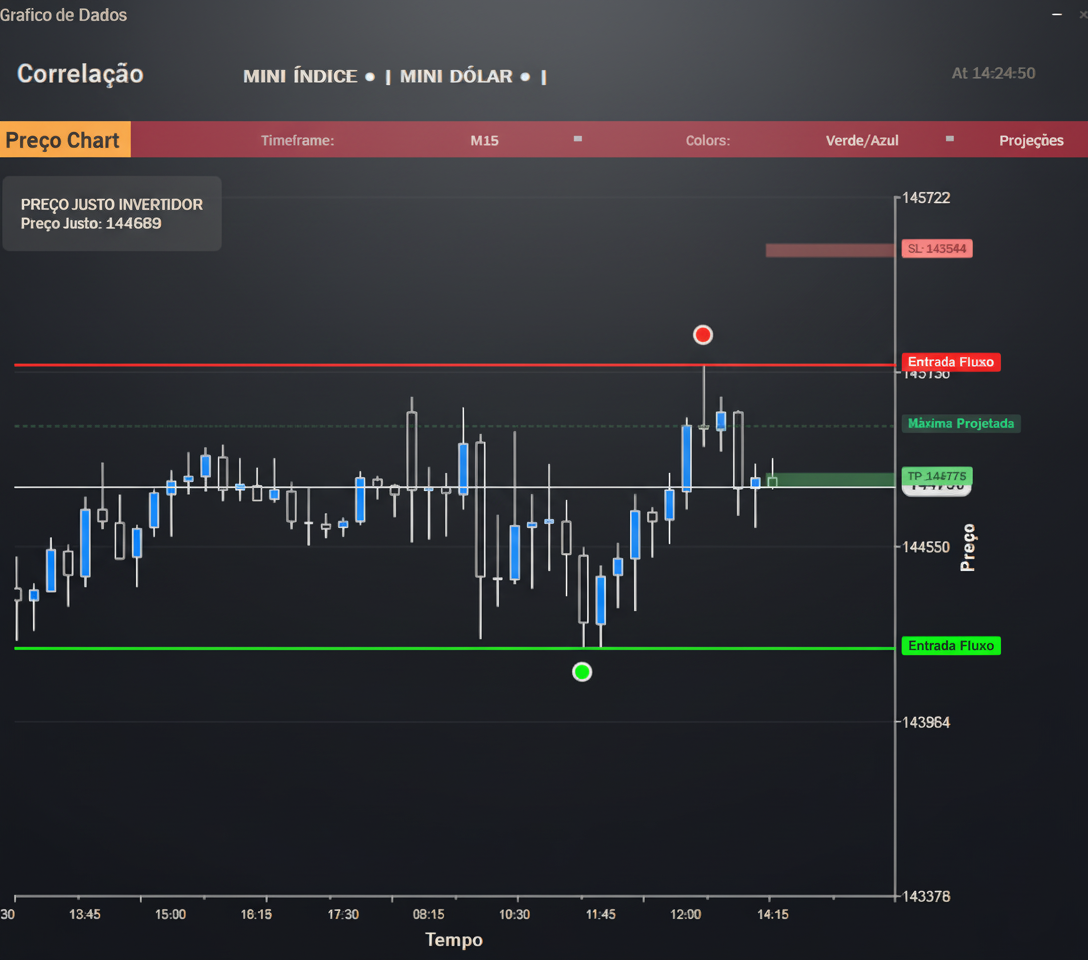Select the MINI ÍNDICE asset label
The image size is (1088, 960).
(300, 77)
